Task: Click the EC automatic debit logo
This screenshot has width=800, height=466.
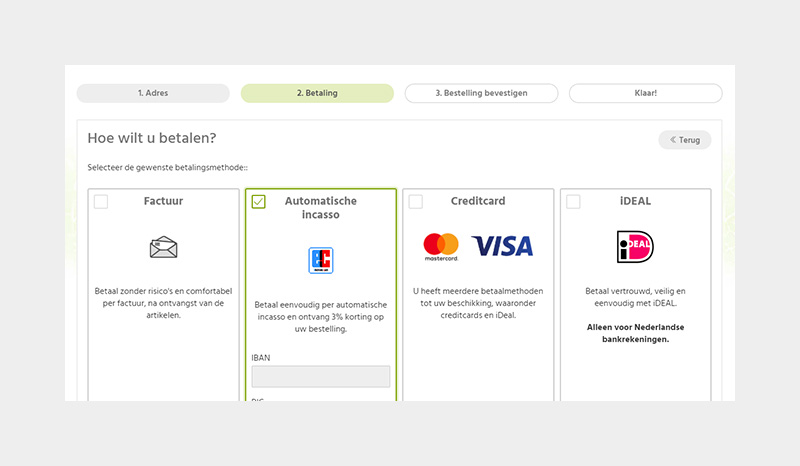Action: pos(321,260)
